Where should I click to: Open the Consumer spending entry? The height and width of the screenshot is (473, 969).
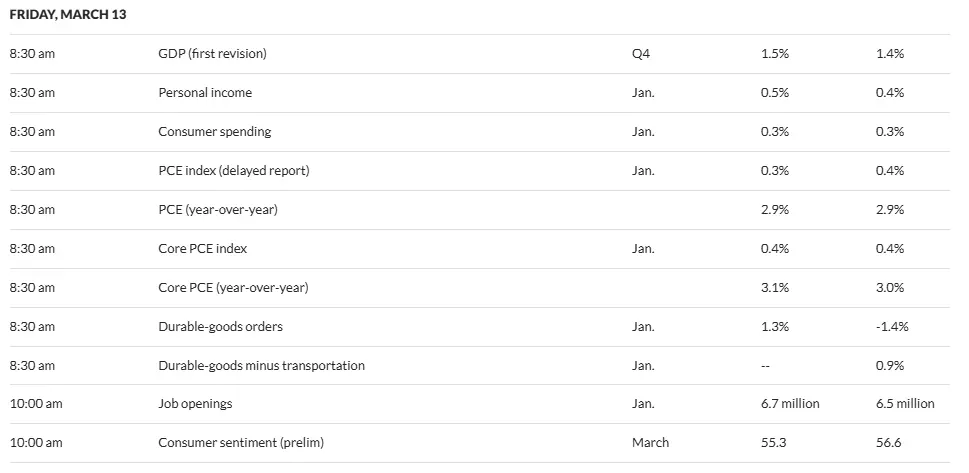pos(214,132)
